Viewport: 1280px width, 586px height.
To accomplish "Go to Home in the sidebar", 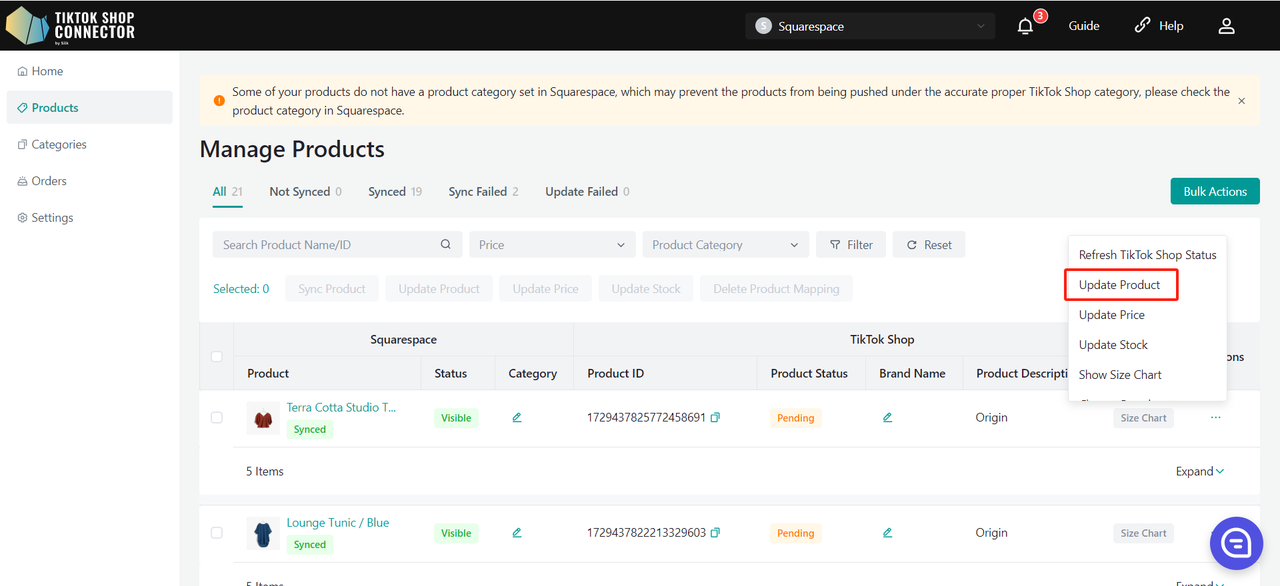I will (89, 71).
